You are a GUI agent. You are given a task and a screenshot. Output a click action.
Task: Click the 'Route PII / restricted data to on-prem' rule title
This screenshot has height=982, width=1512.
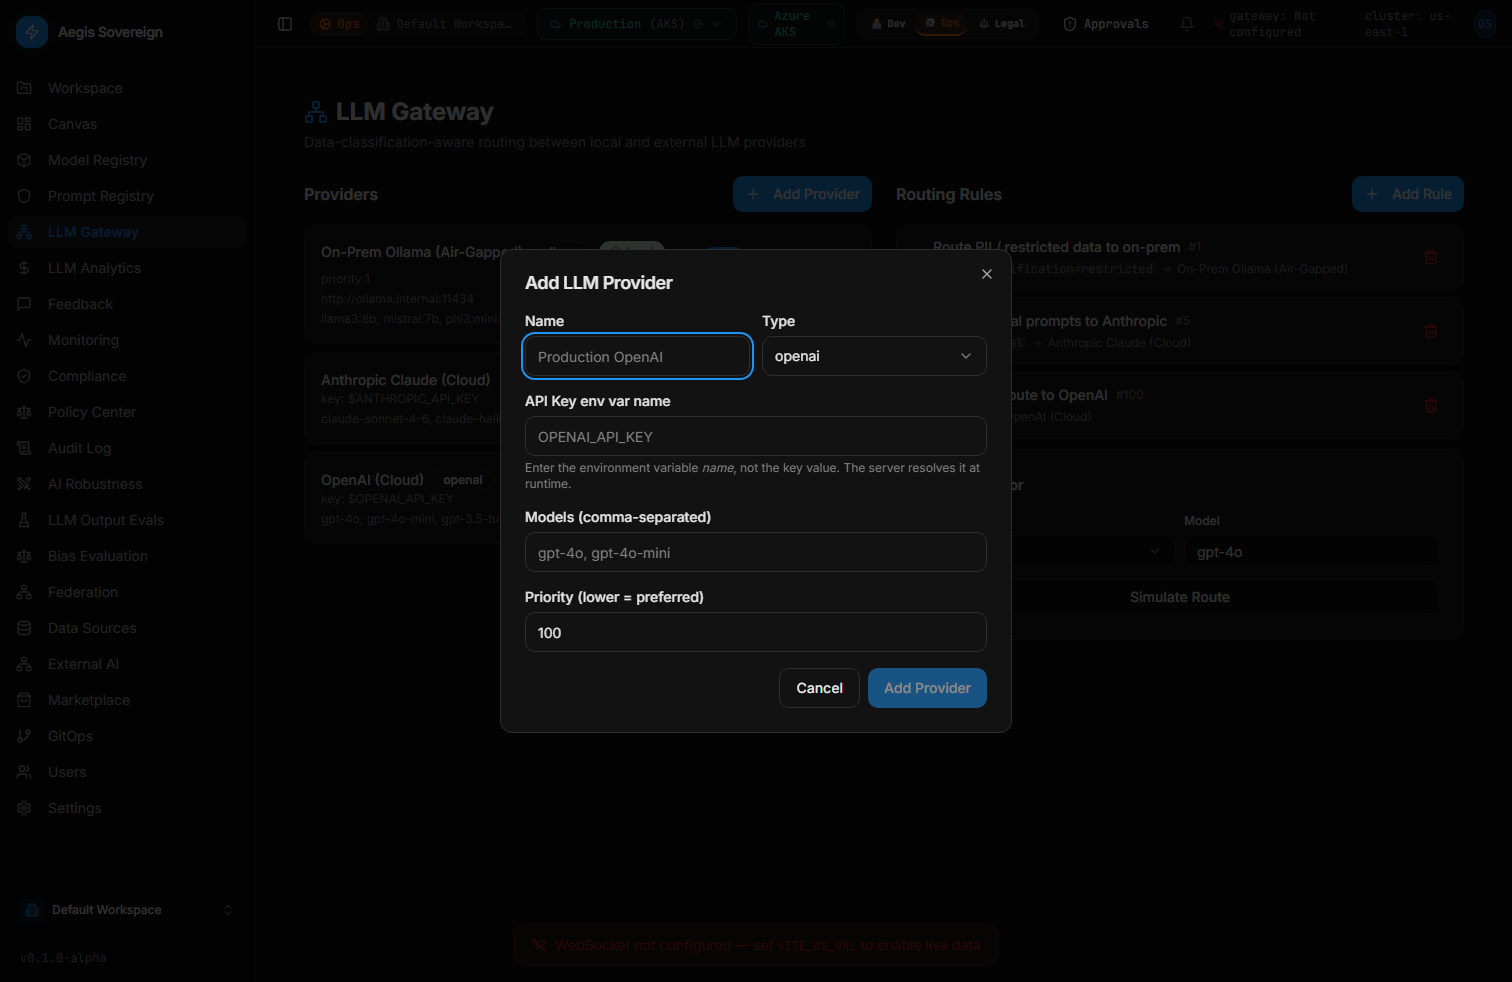click(1056, 247)
